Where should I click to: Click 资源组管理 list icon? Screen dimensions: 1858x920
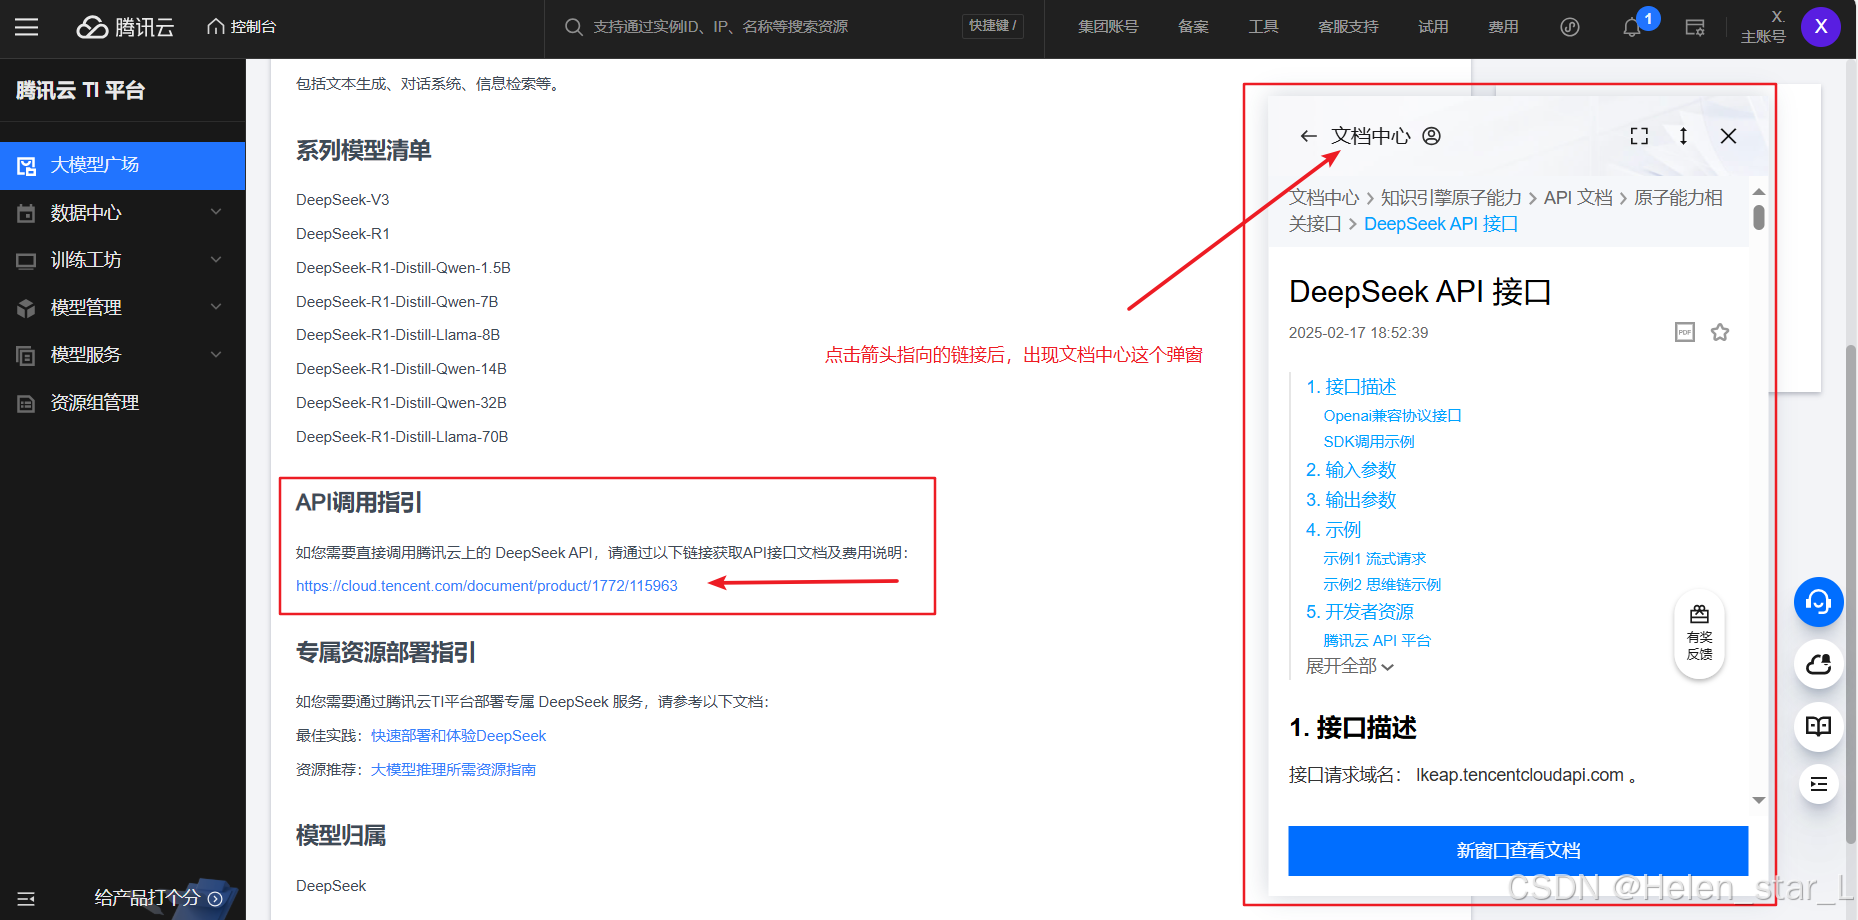click(x=26, y=403)
